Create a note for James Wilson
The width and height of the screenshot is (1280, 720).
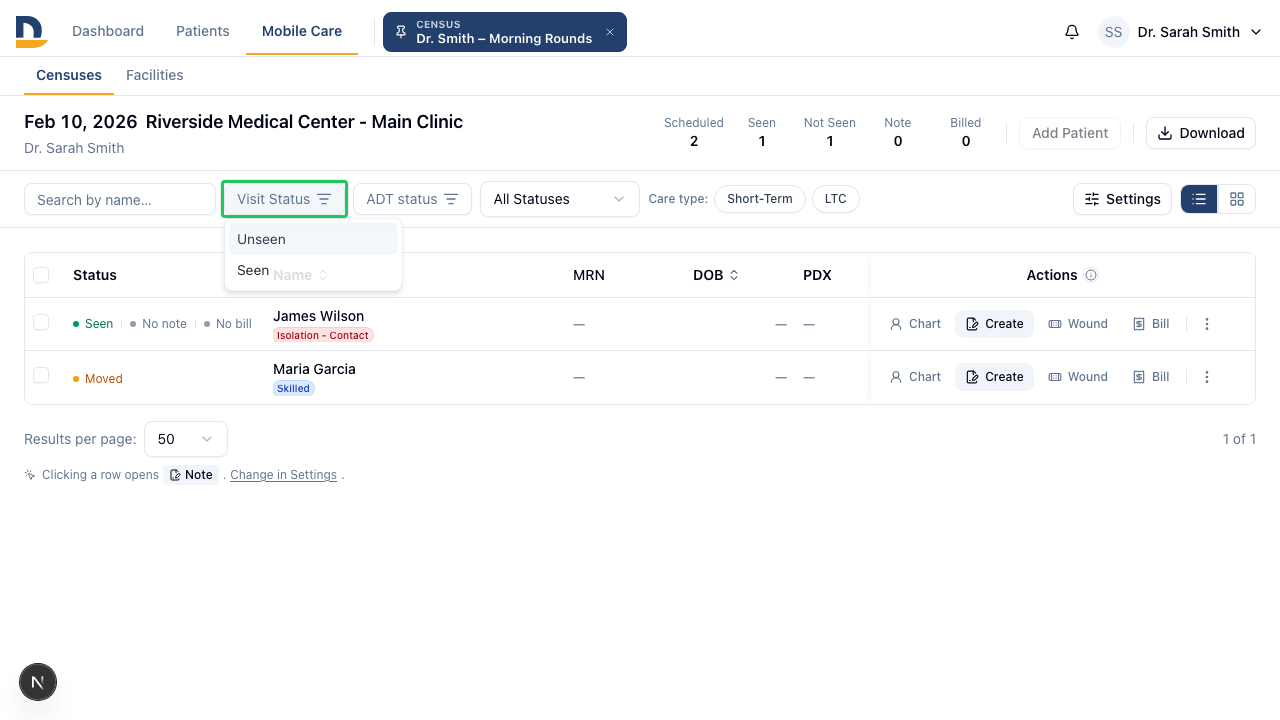[994, 324]
